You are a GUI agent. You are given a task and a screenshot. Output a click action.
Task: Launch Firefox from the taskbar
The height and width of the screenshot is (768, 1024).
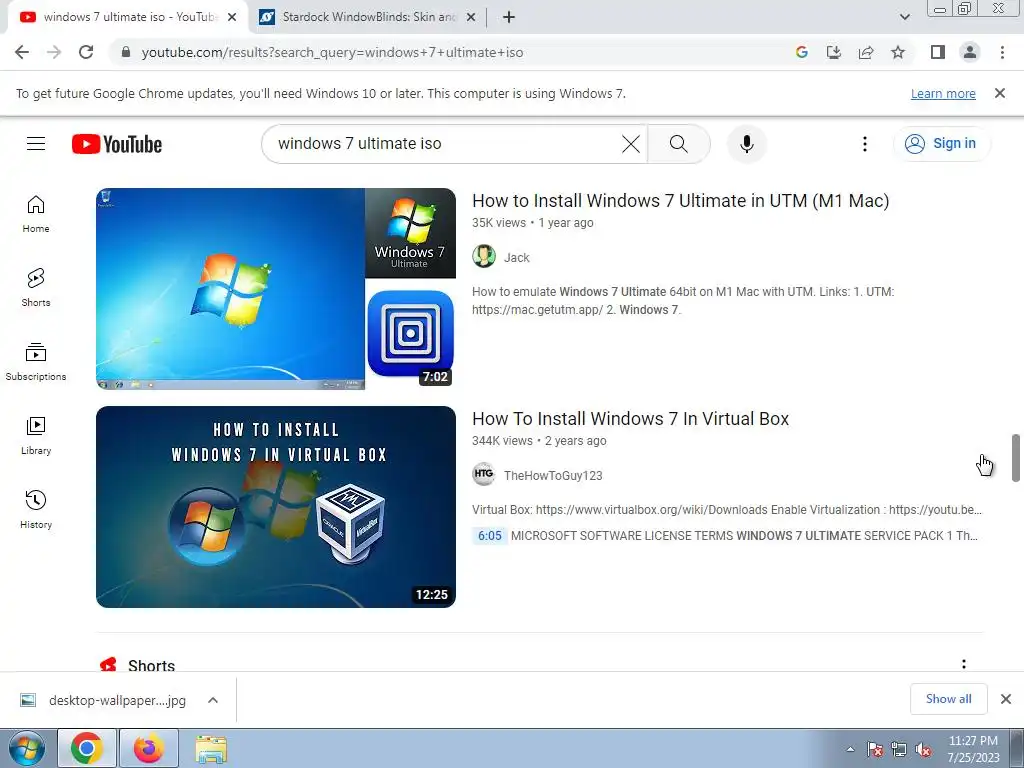pos(149,748)
